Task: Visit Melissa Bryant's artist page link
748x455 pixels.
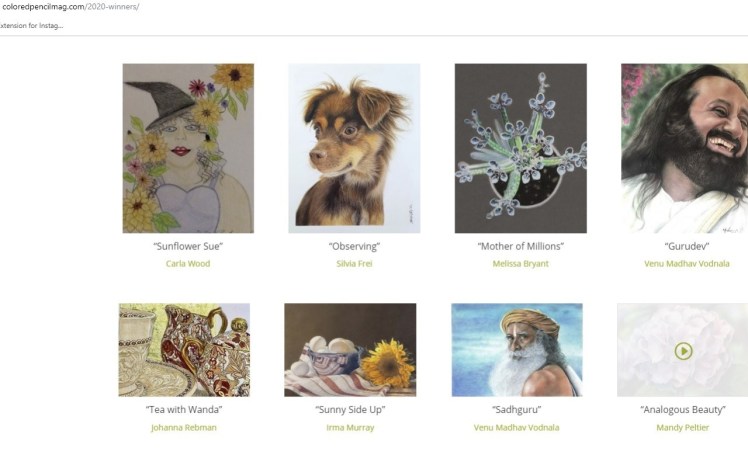Action: pyautogui.click(x=520, y=263)
